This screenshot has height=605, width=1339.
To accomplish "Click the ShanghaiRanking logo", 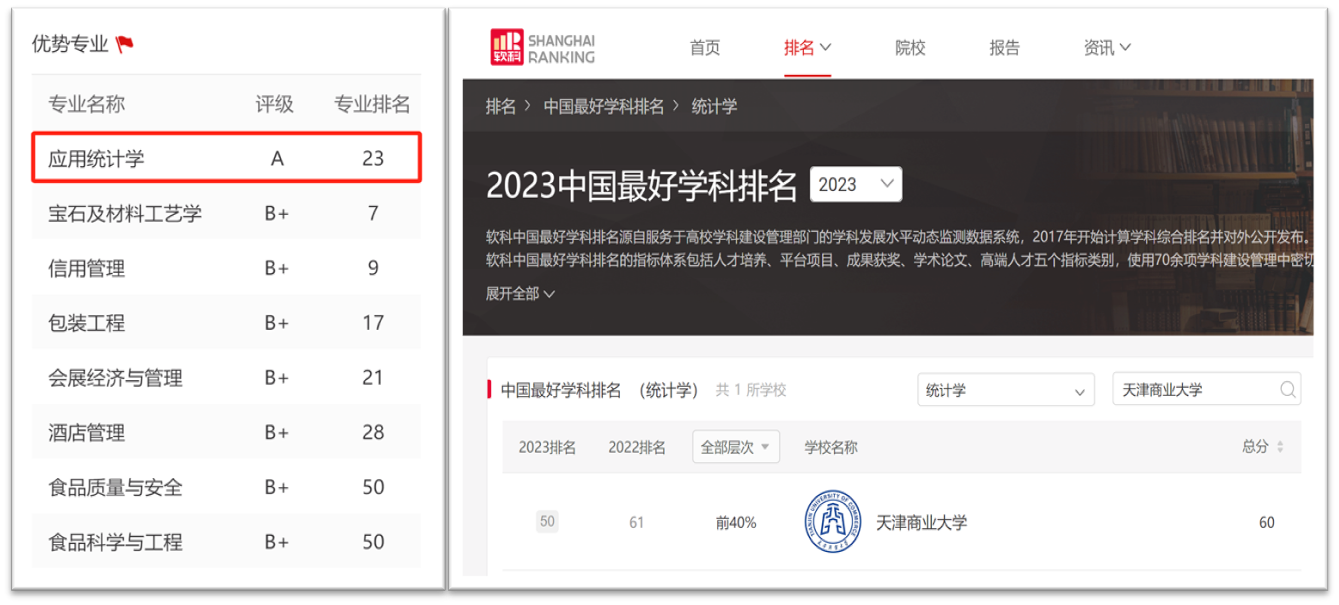I will click(543, 47).
